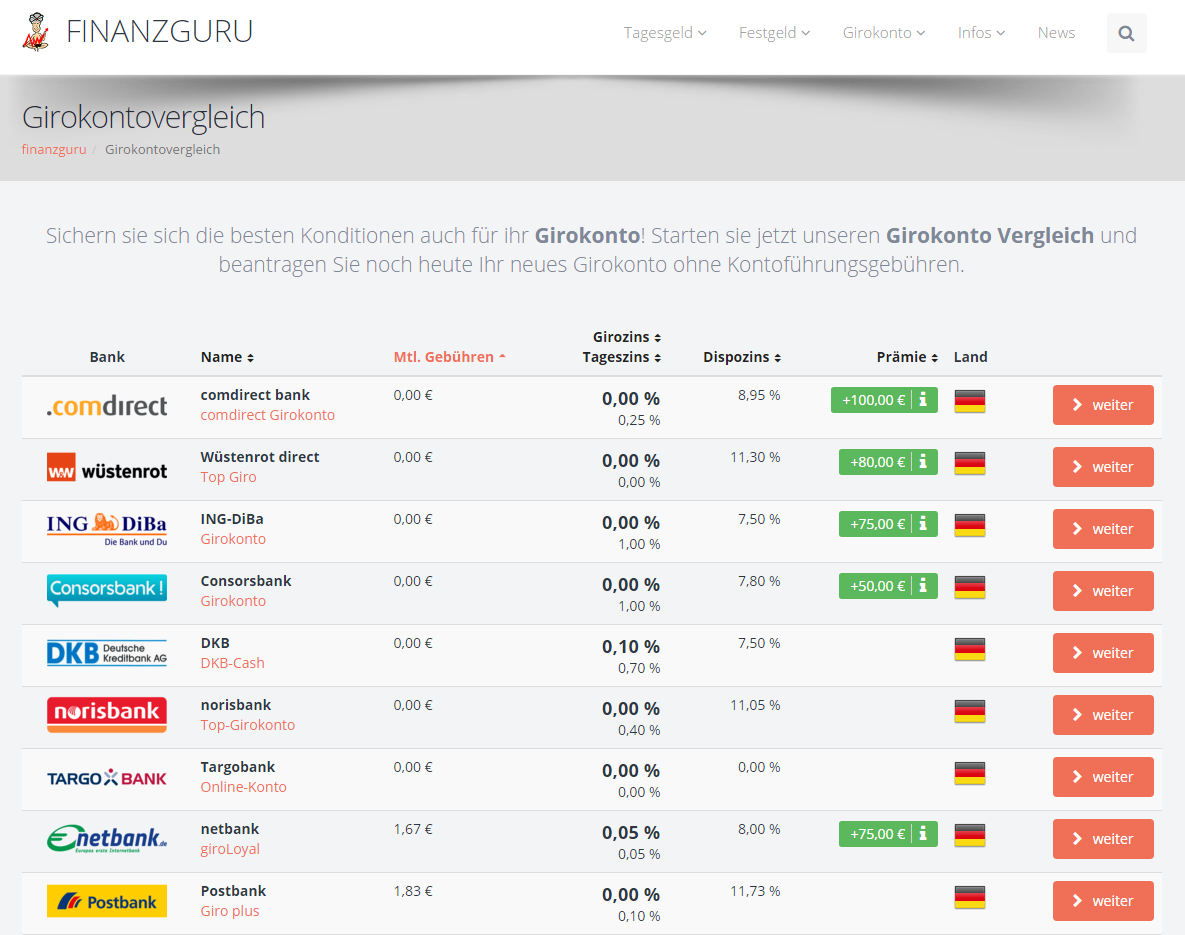
Task: Sort table by Mtl. Gebühren column
Action: tap(450, 357)
